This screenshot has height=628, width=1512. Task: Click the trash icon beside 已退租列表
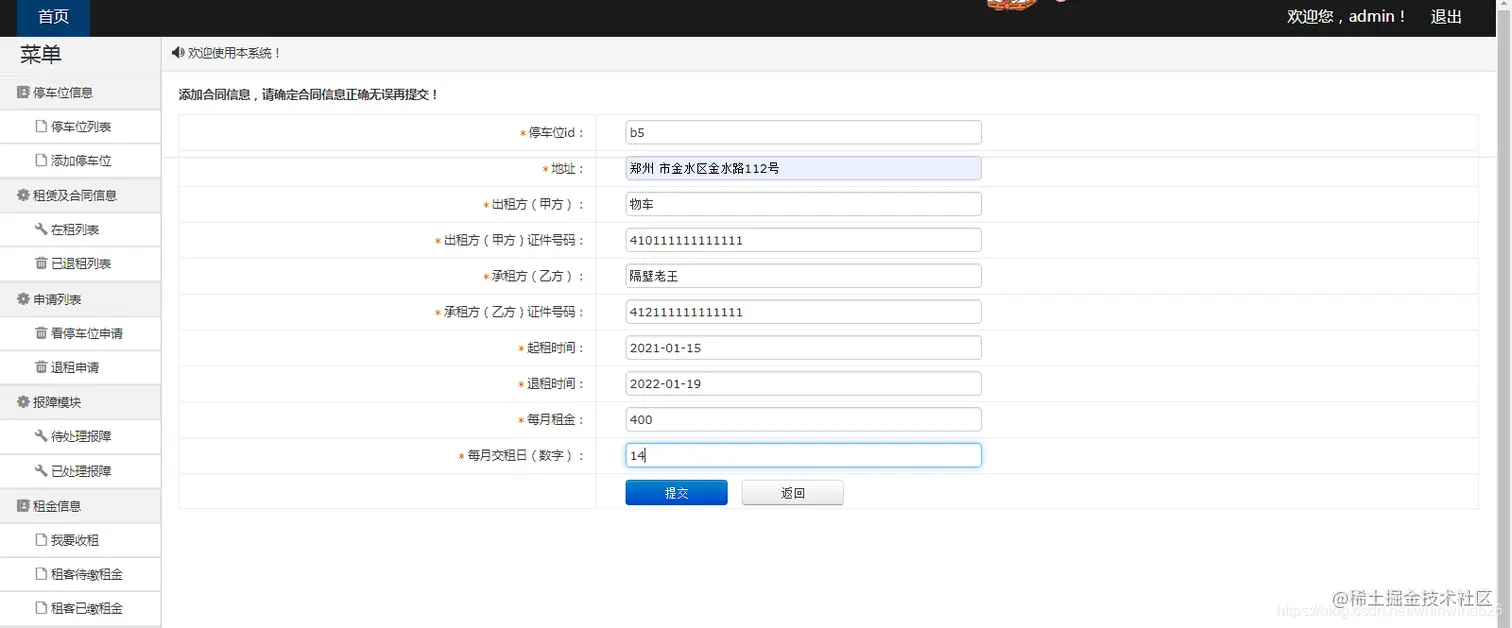(x=41, y=264)
